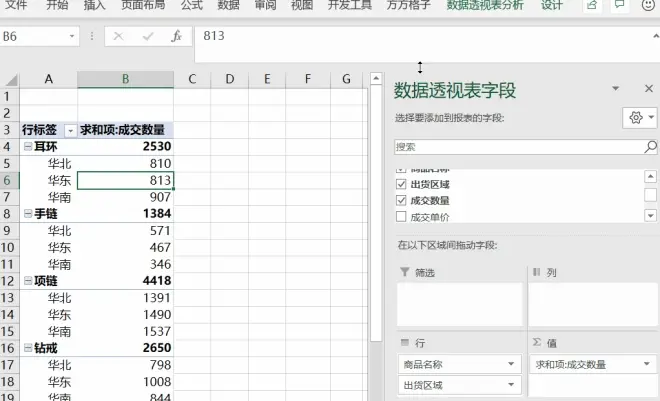Open the 审阅 ribbon tab
660x401 pixels.
coord(265,5)
